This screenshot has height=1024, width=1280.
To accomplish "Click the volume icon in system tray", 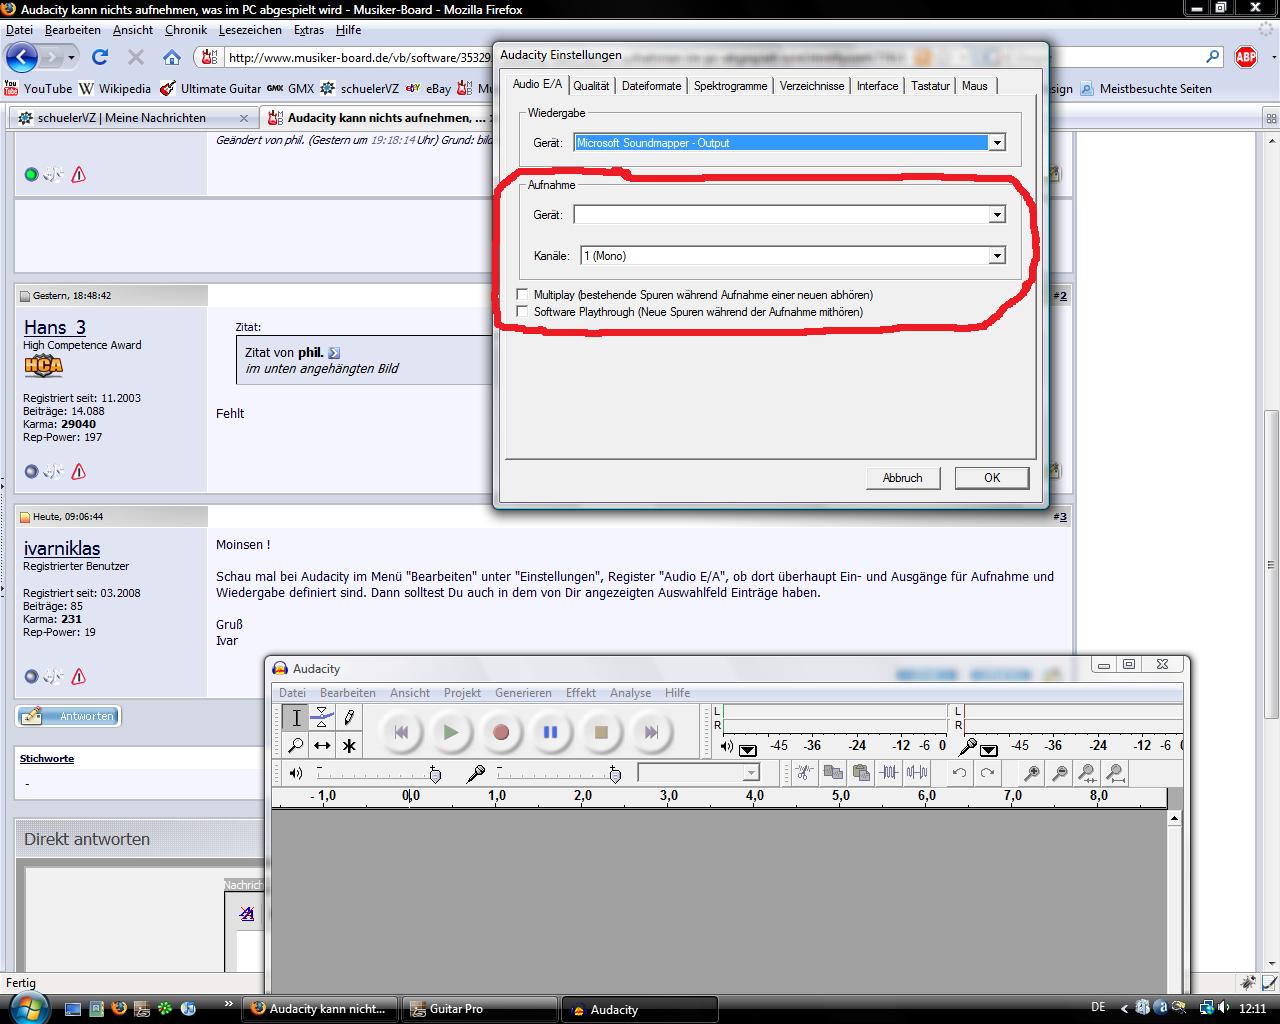I will [x=1225, y=1008].
